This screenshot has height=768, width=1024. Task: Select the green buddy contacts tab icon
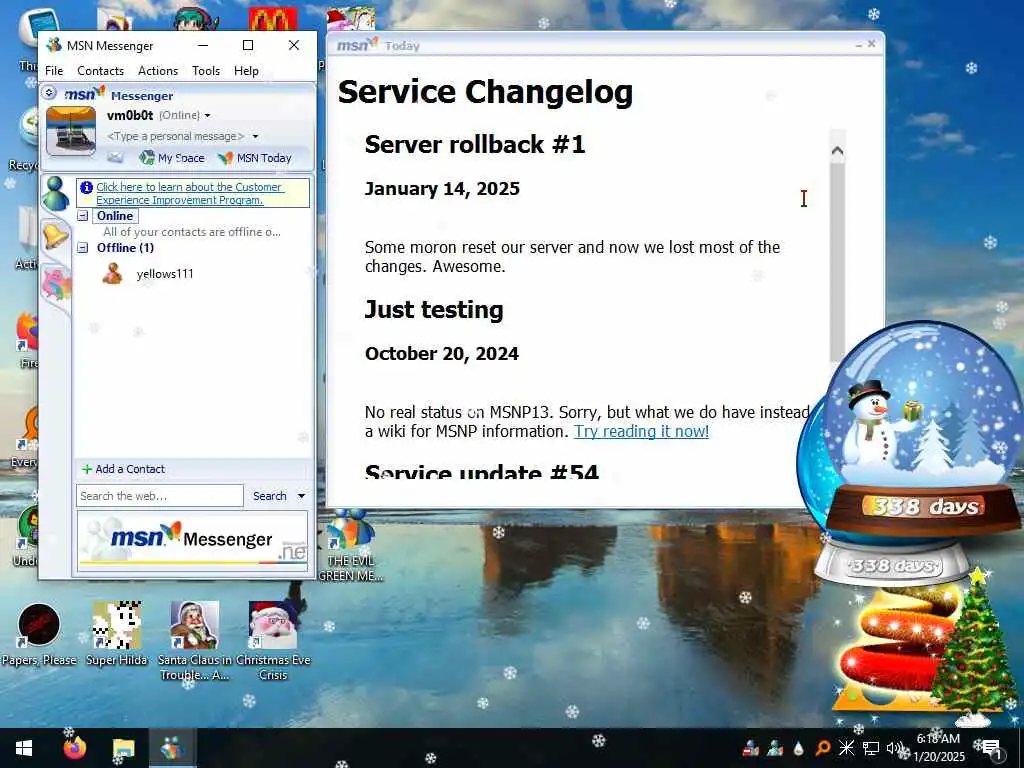56,193
